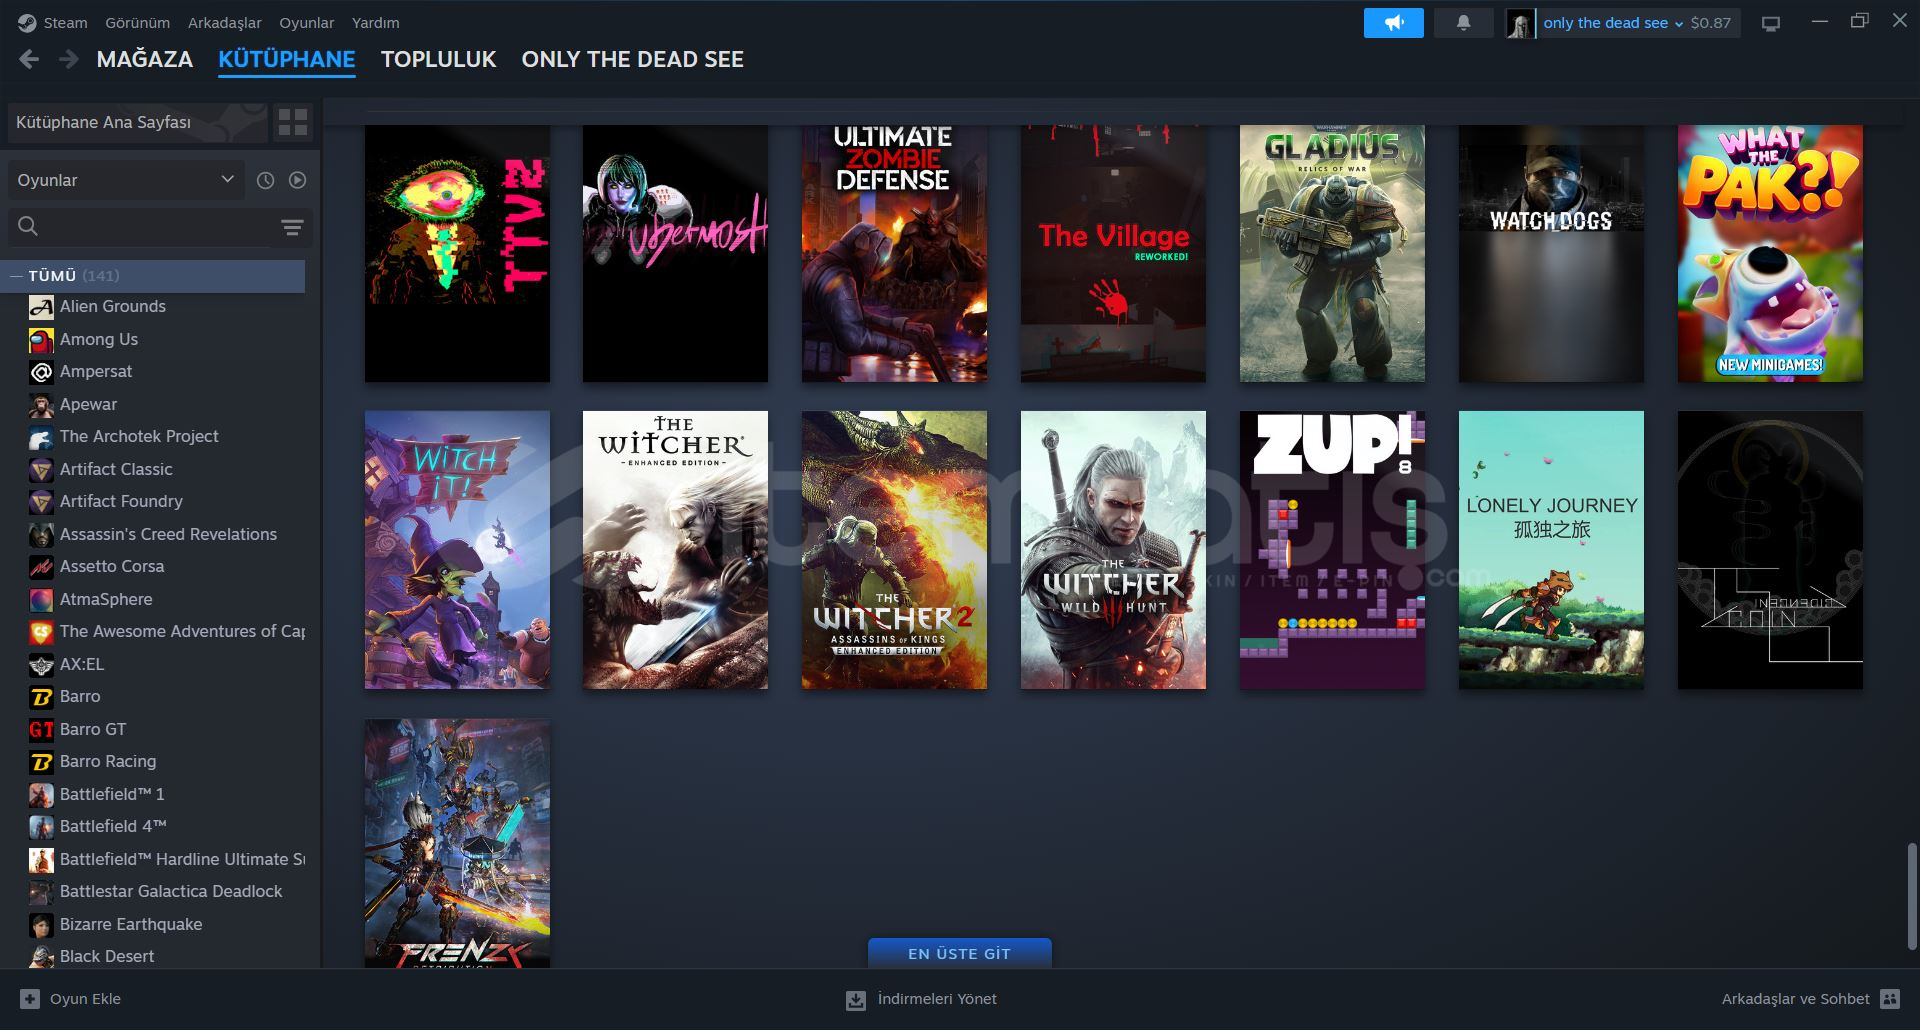Viewport: 1920px width, 1030px height.
Task: Open advanced filter options icon
Action: pos(292,227)
